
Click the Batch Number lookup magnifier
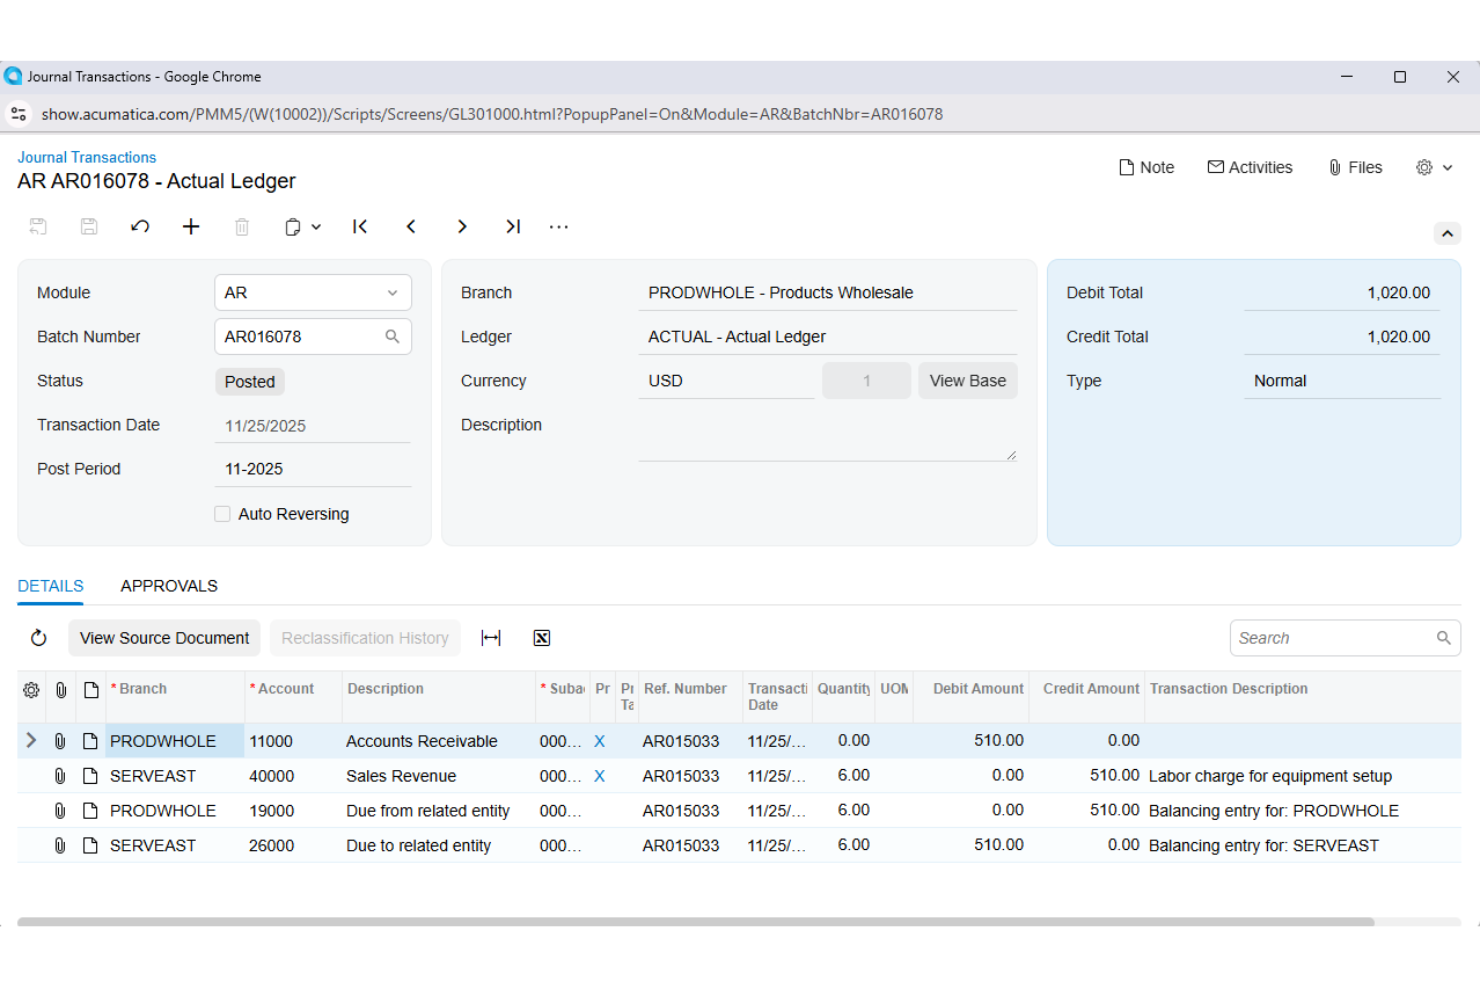pyautogui.click(x=393, y=336)
